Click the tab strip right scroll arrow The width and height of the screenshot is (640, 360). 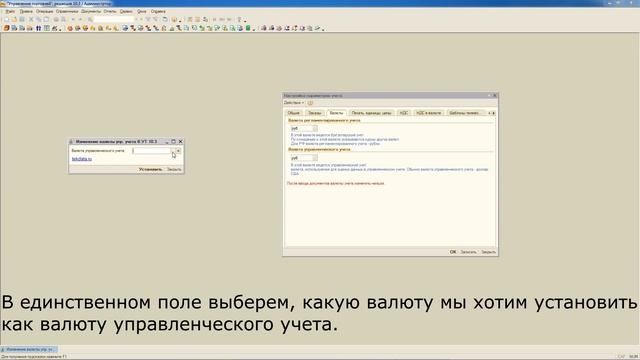point(494,113)
